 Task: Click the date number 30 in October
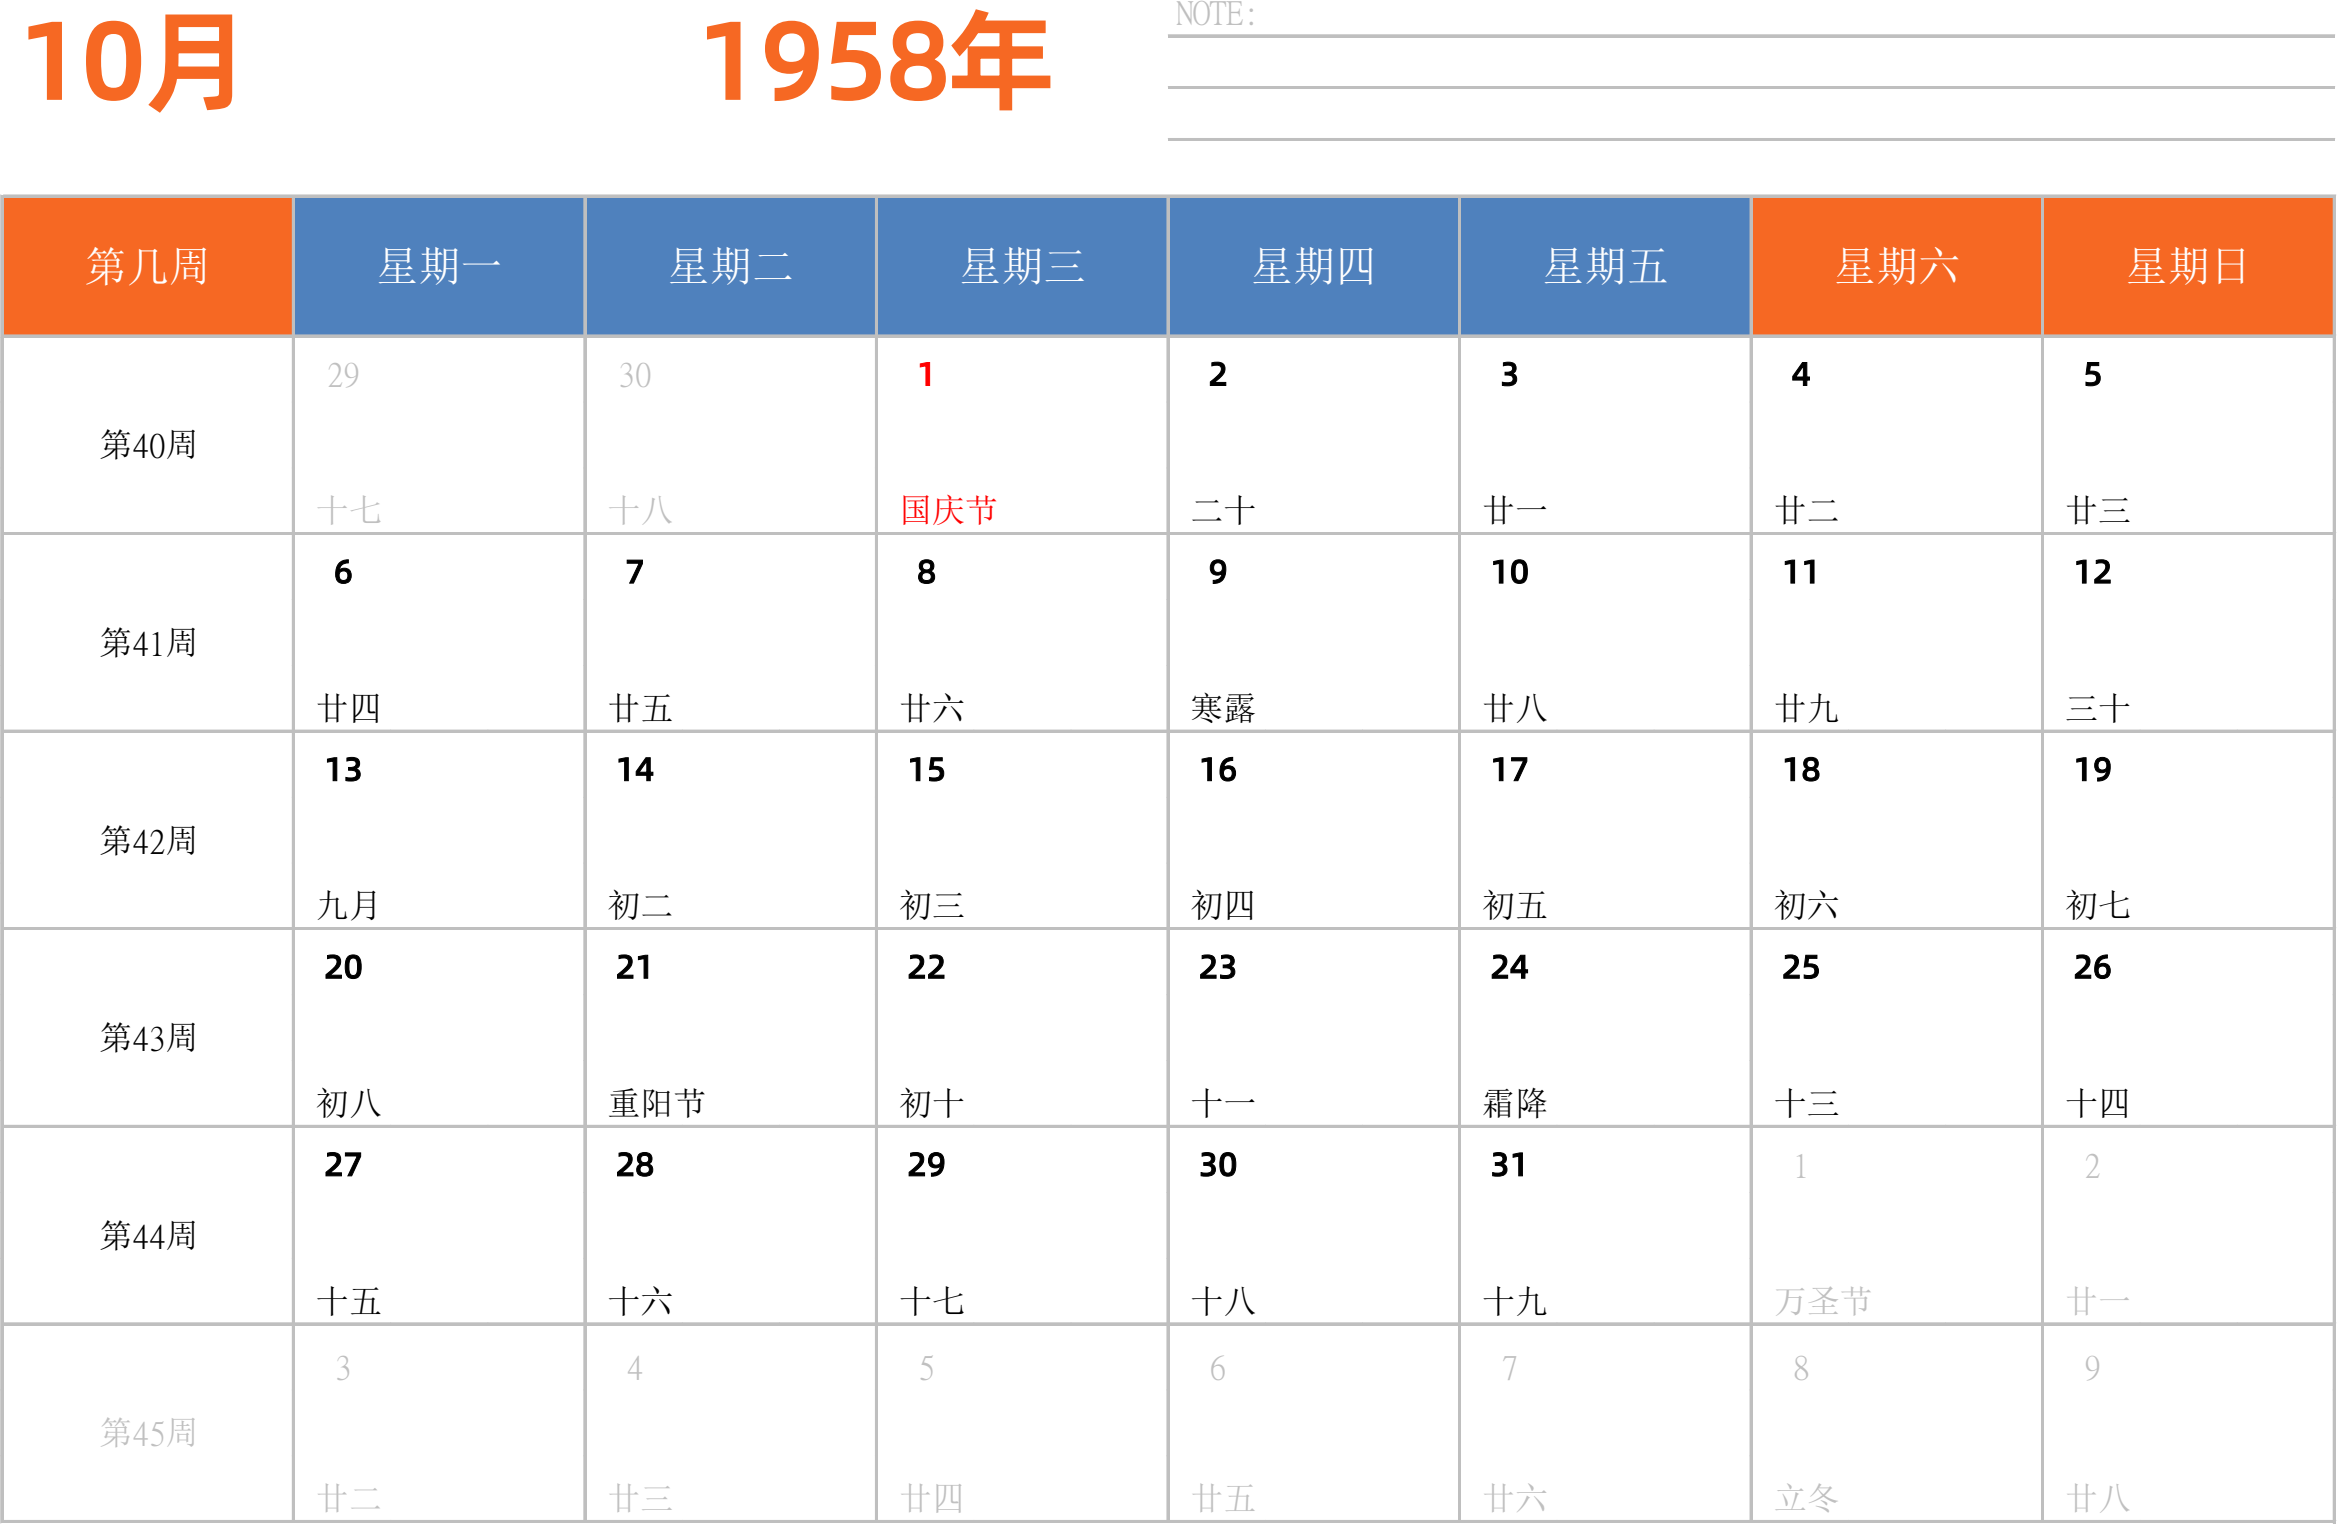pyautogui.click(x=1218, y=1165)
